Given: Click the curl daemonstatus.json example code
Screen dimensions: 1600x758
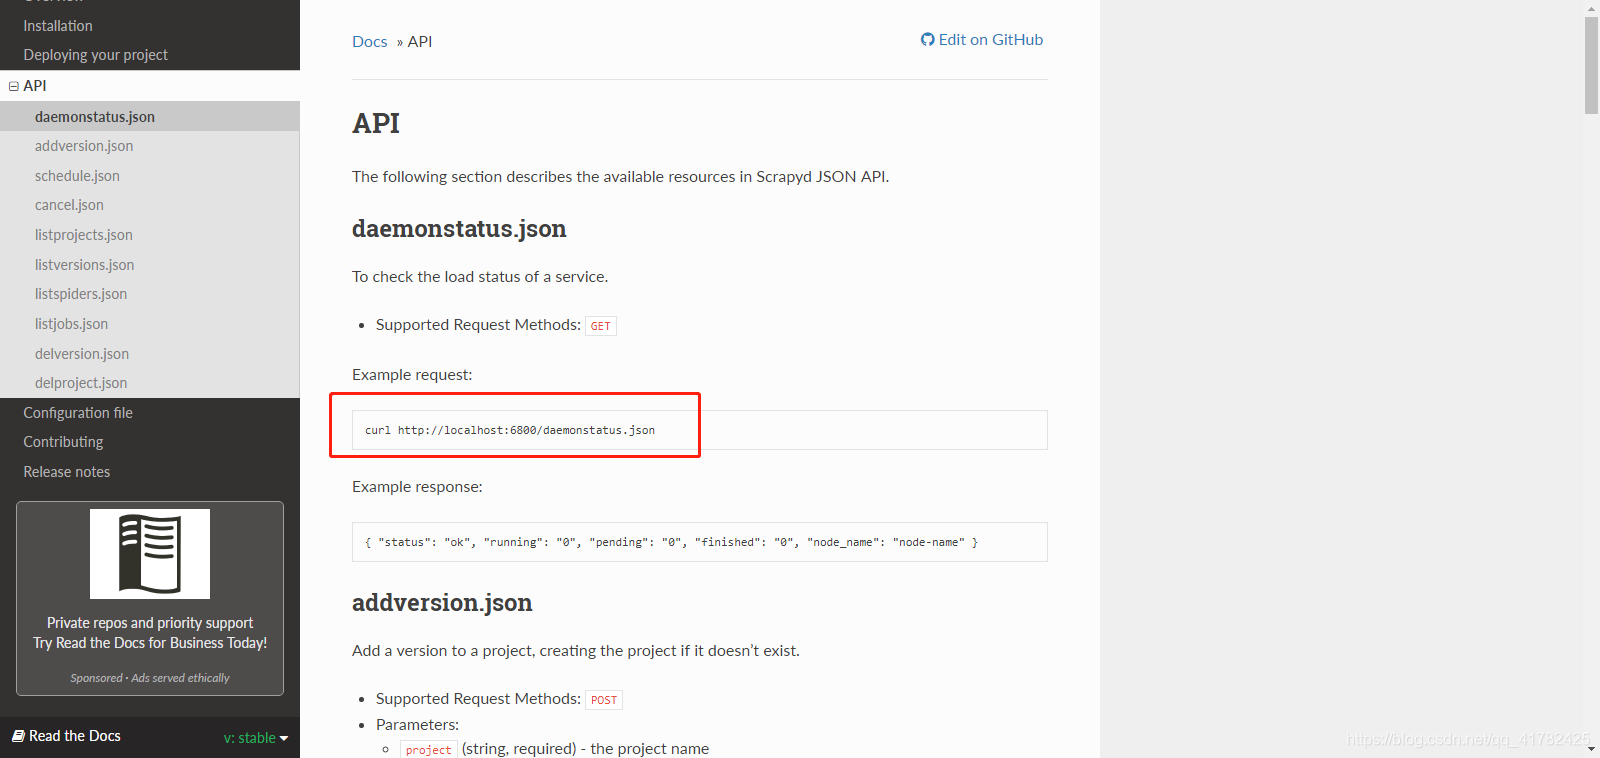Looking at the screenshot, I should [510, 430].
